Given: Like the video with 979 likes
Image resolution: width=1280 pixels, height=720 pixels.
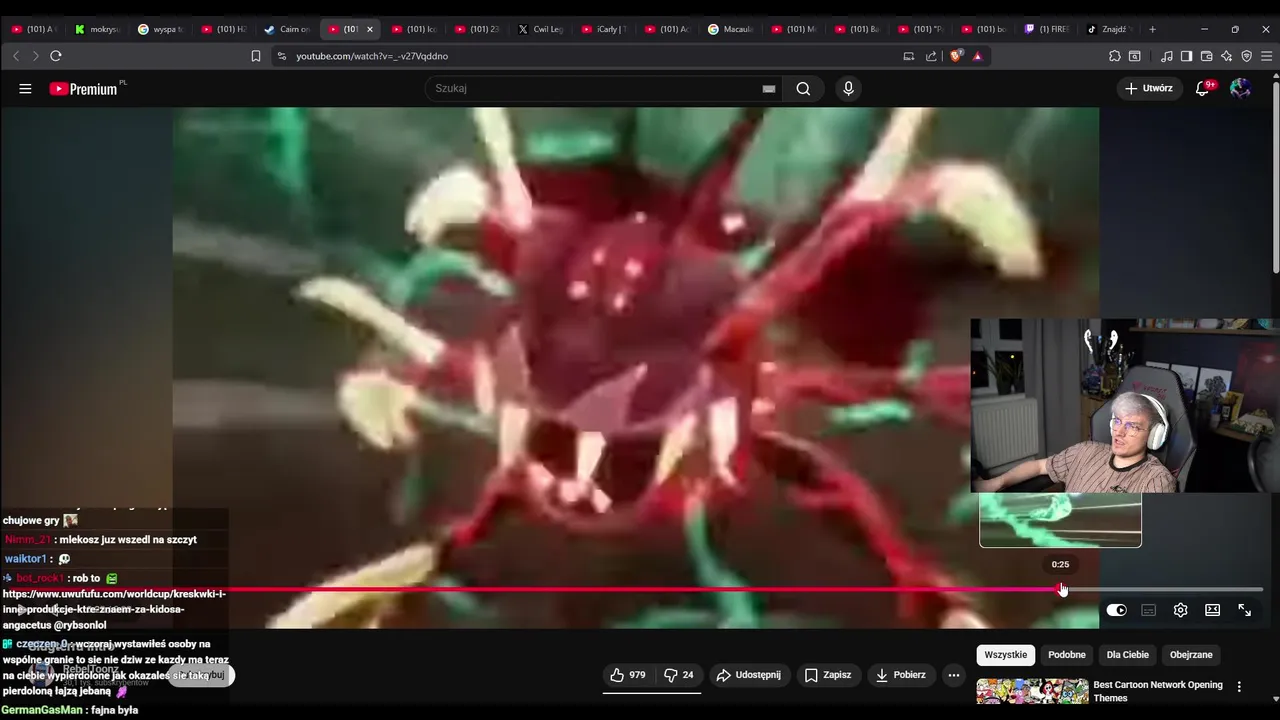Looking at the screenshot, I should point(627,675).
